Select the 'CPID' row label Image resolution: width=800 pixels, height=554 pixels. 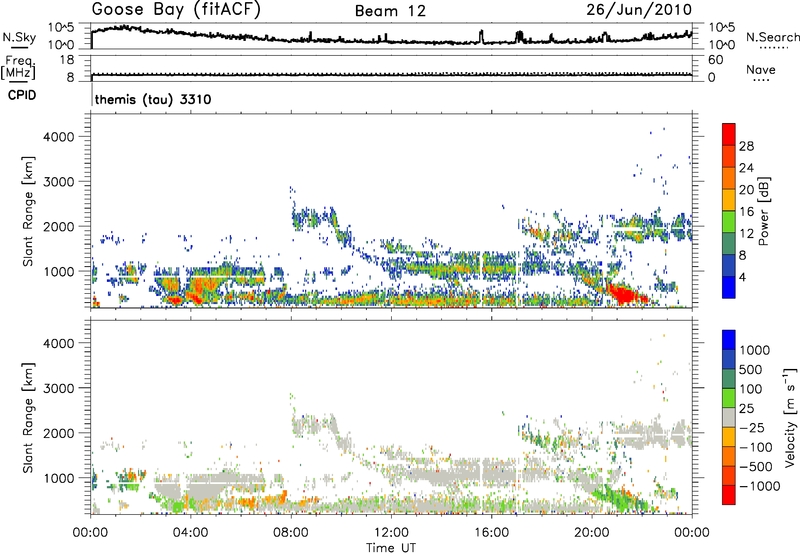pyautogui.click(x=22, y=95)
